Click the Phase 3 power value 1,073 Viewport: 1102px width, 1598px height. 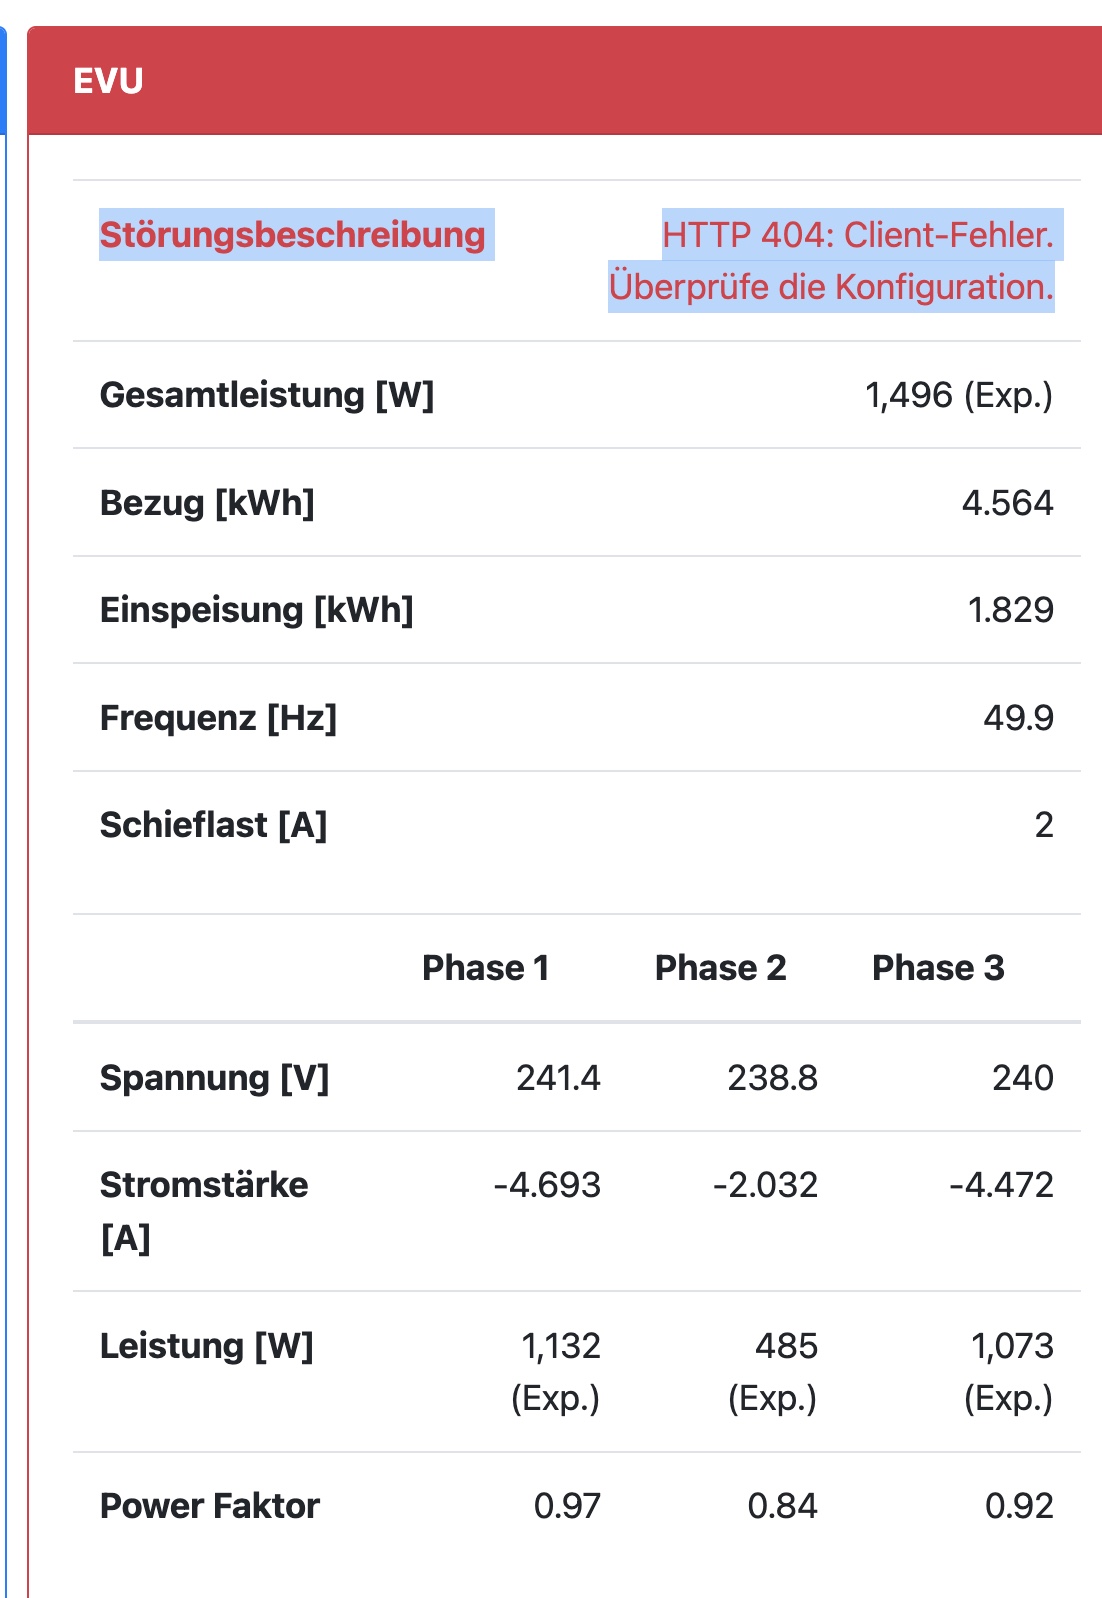[1012, 1346]
